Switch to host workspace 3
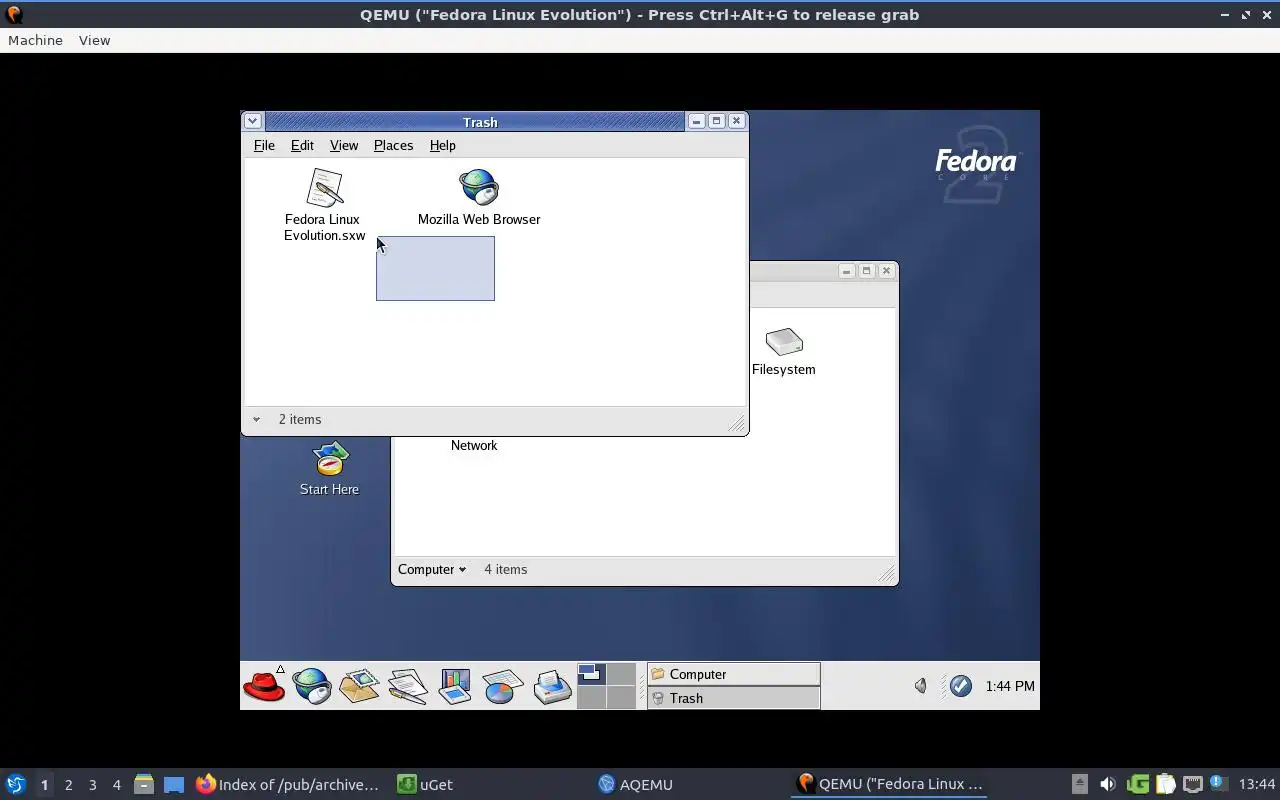This screenshot has width=1280, height=800. [92, 785]
